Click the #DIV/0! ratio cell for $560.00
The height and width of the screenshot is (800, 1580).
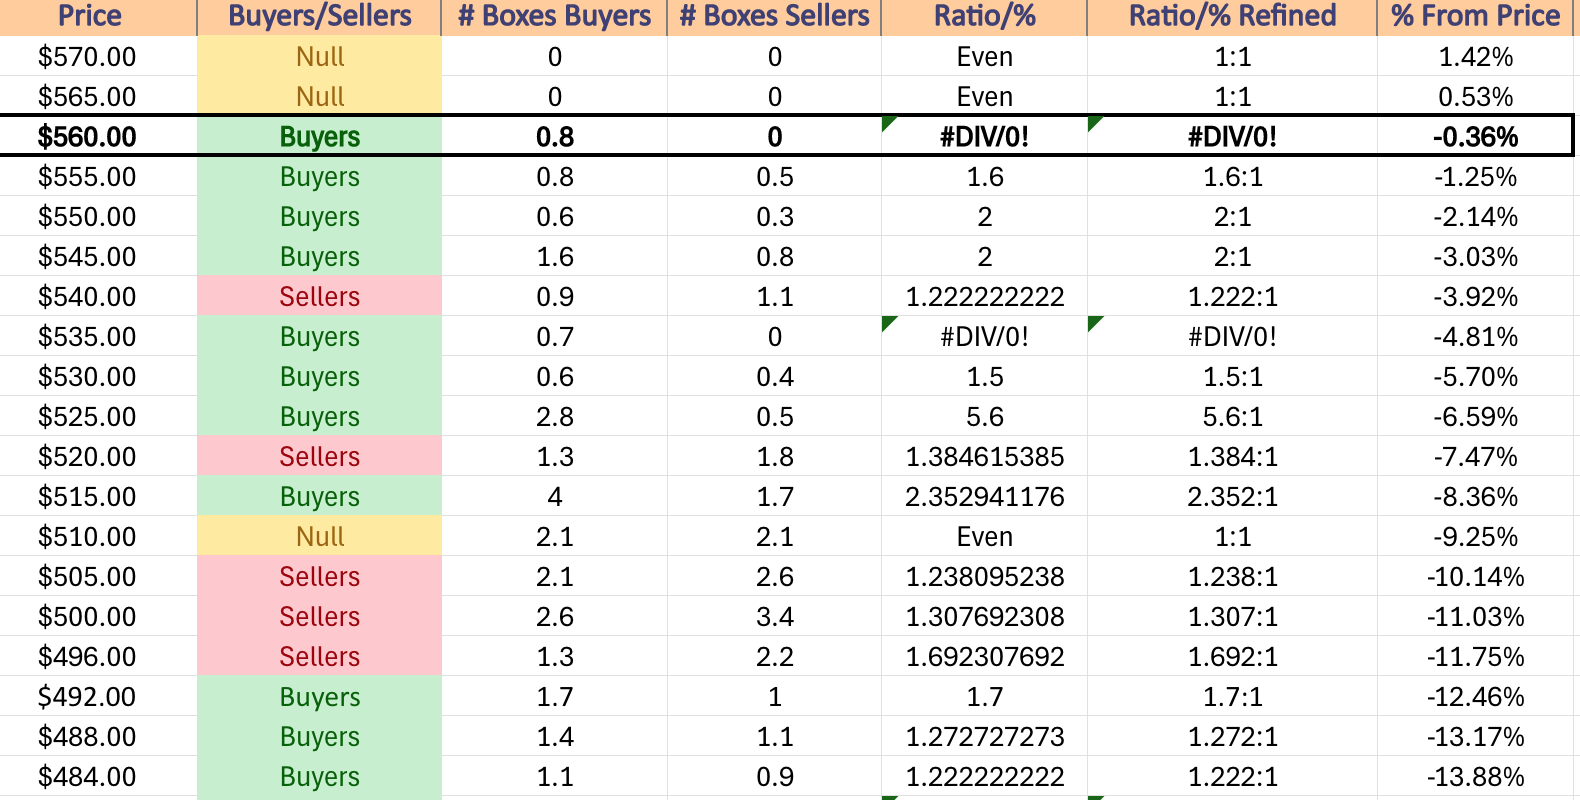coord(984,136)
